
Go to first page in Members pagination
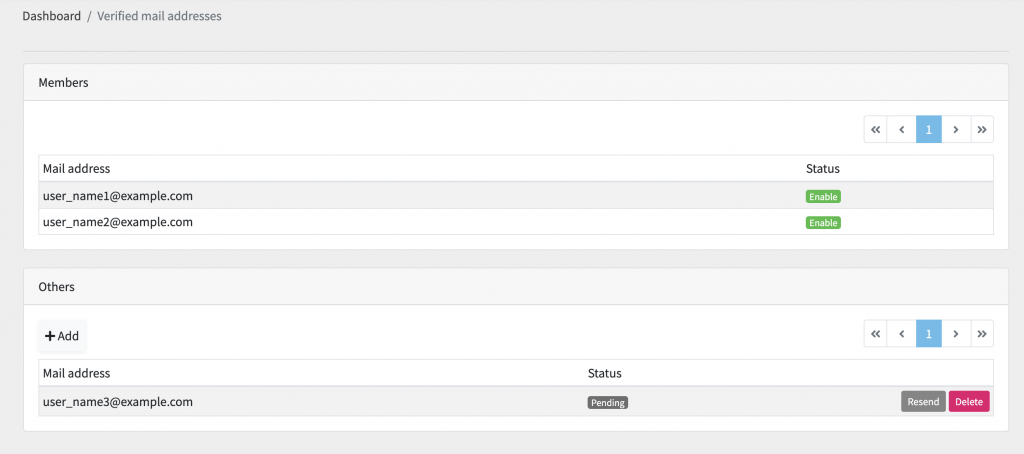pos(876,129)
